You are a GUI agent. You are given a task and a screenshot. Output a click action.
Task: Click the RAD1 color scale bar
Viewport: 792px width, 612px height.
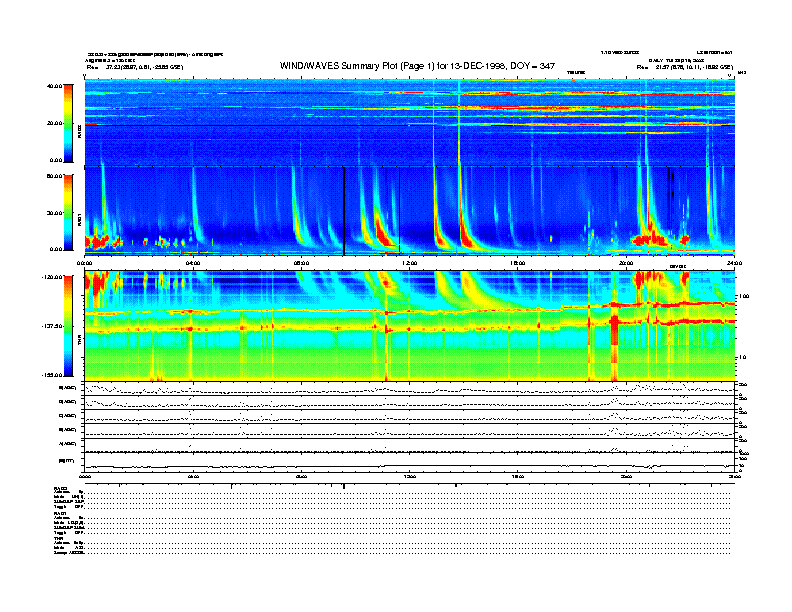tap(68, 212)
